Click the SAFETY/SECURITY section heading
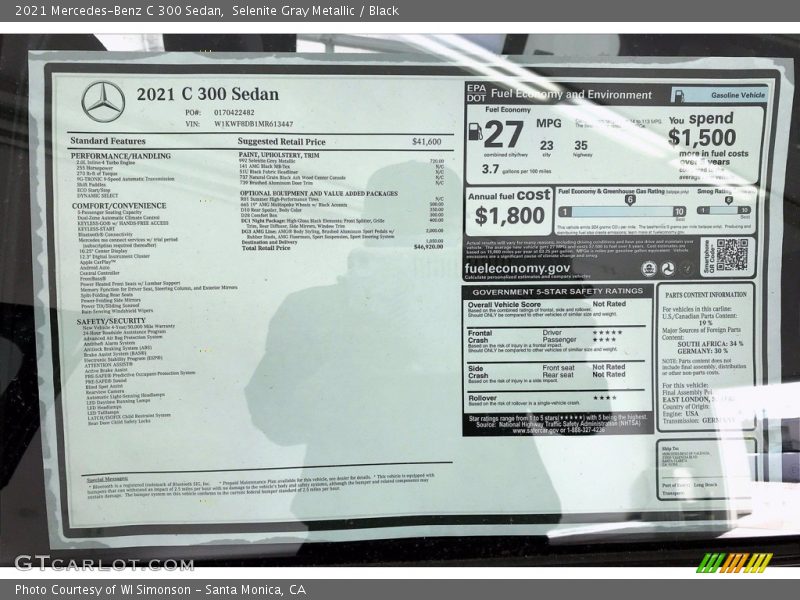The width and height of the screenshot is (800, 600). click(x=111, y=321)
